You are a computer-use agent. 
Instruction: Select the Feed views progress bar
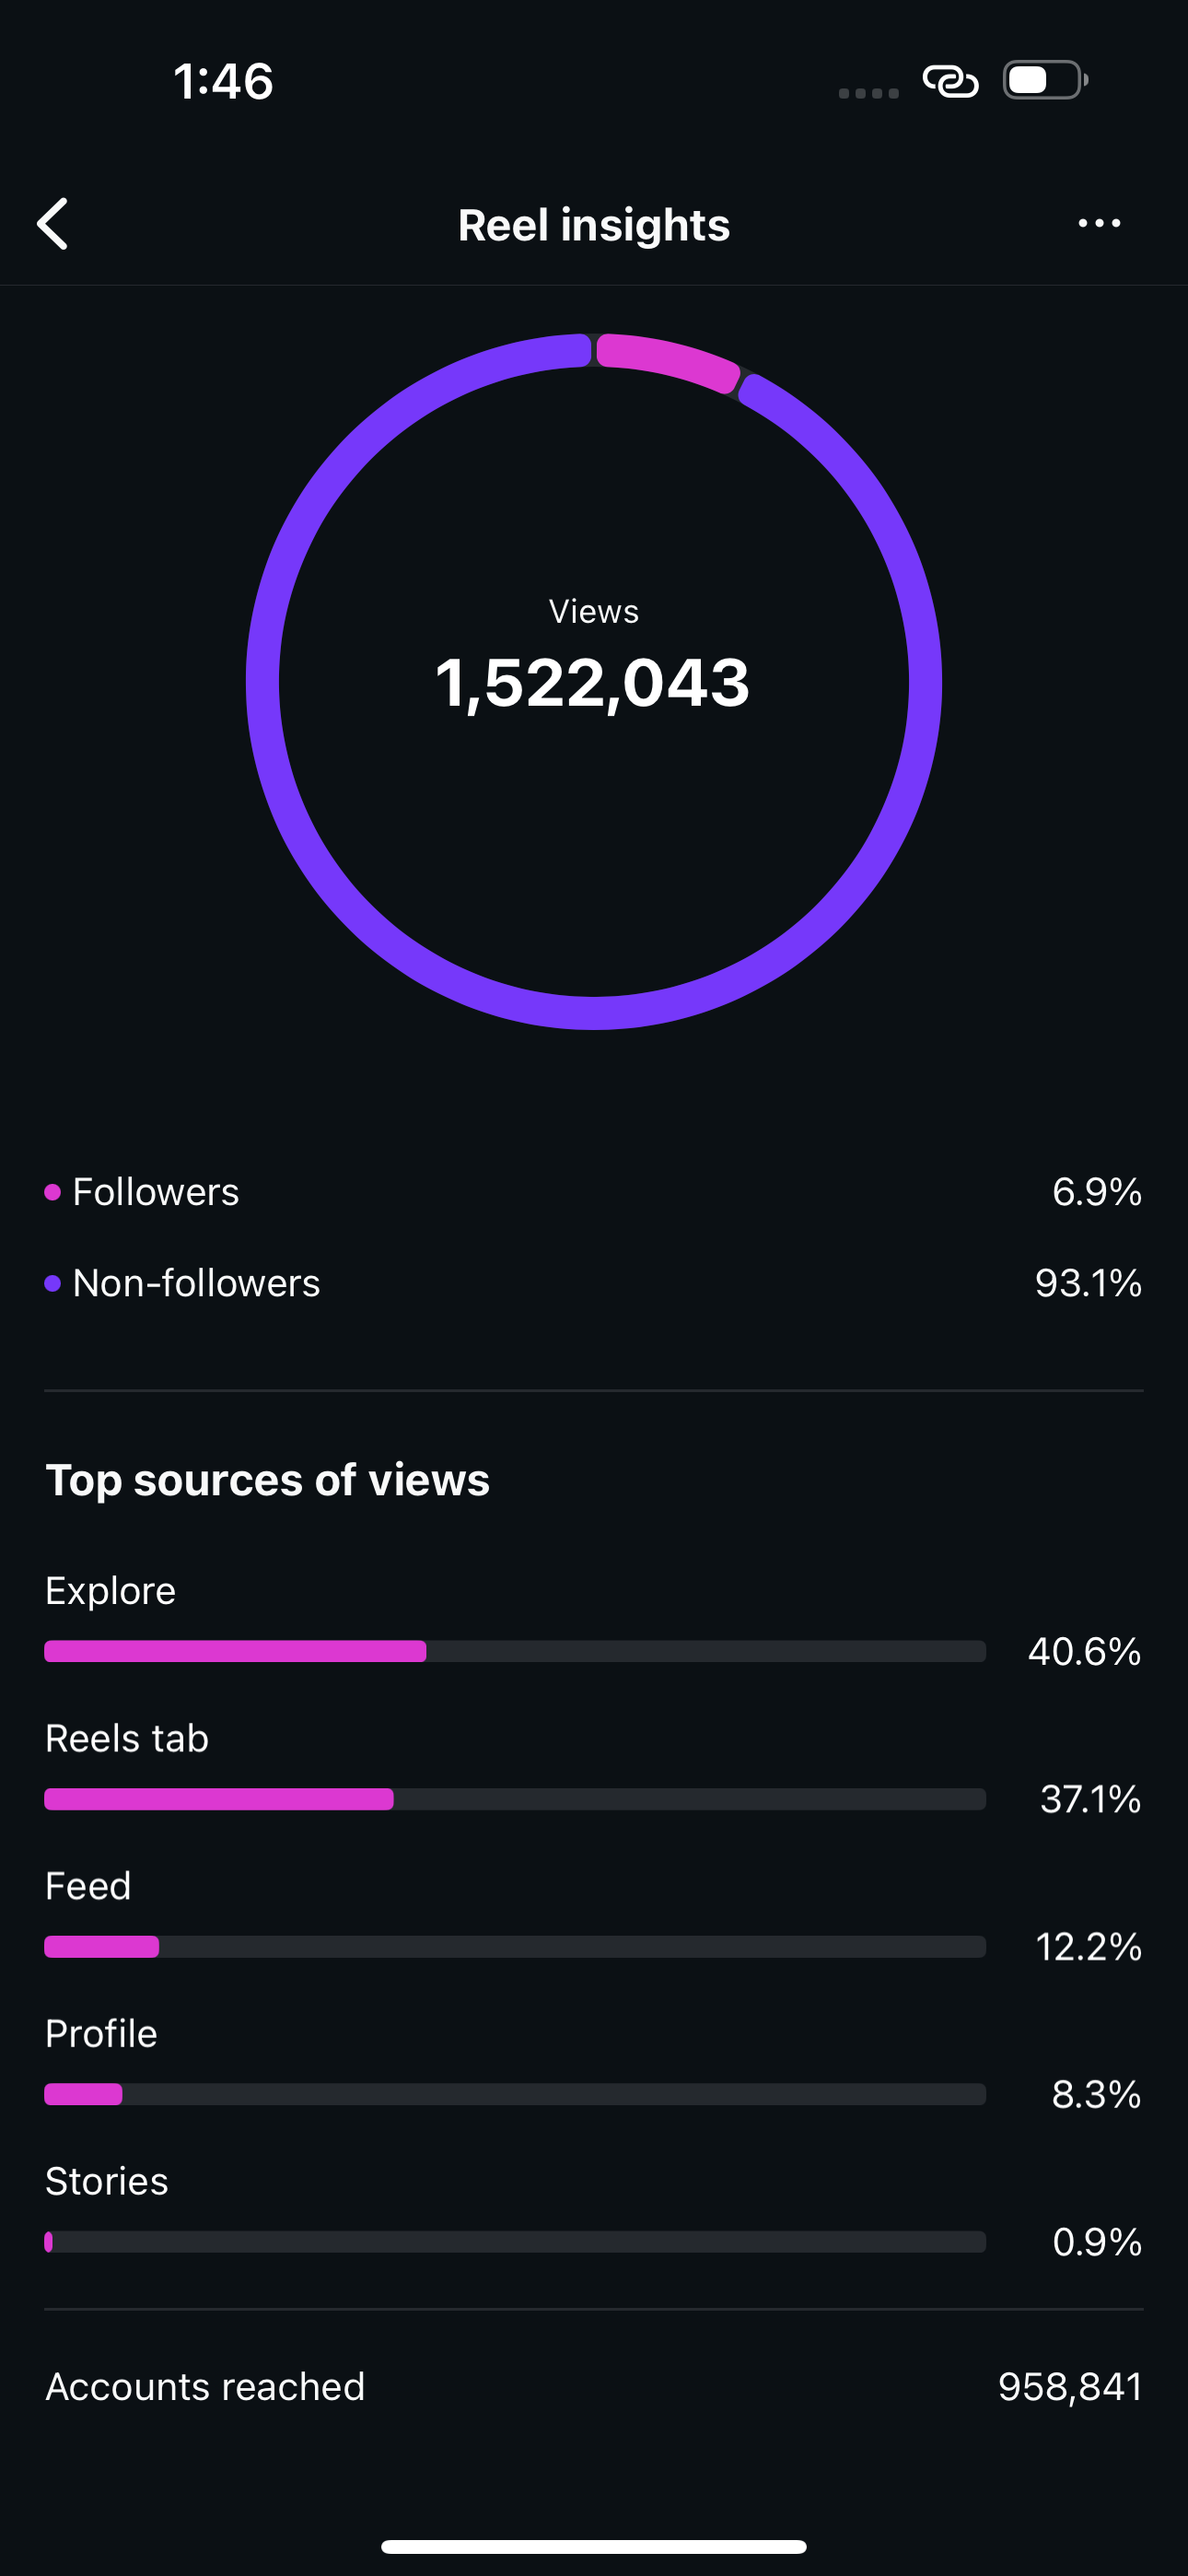(x=515, y=1946)
